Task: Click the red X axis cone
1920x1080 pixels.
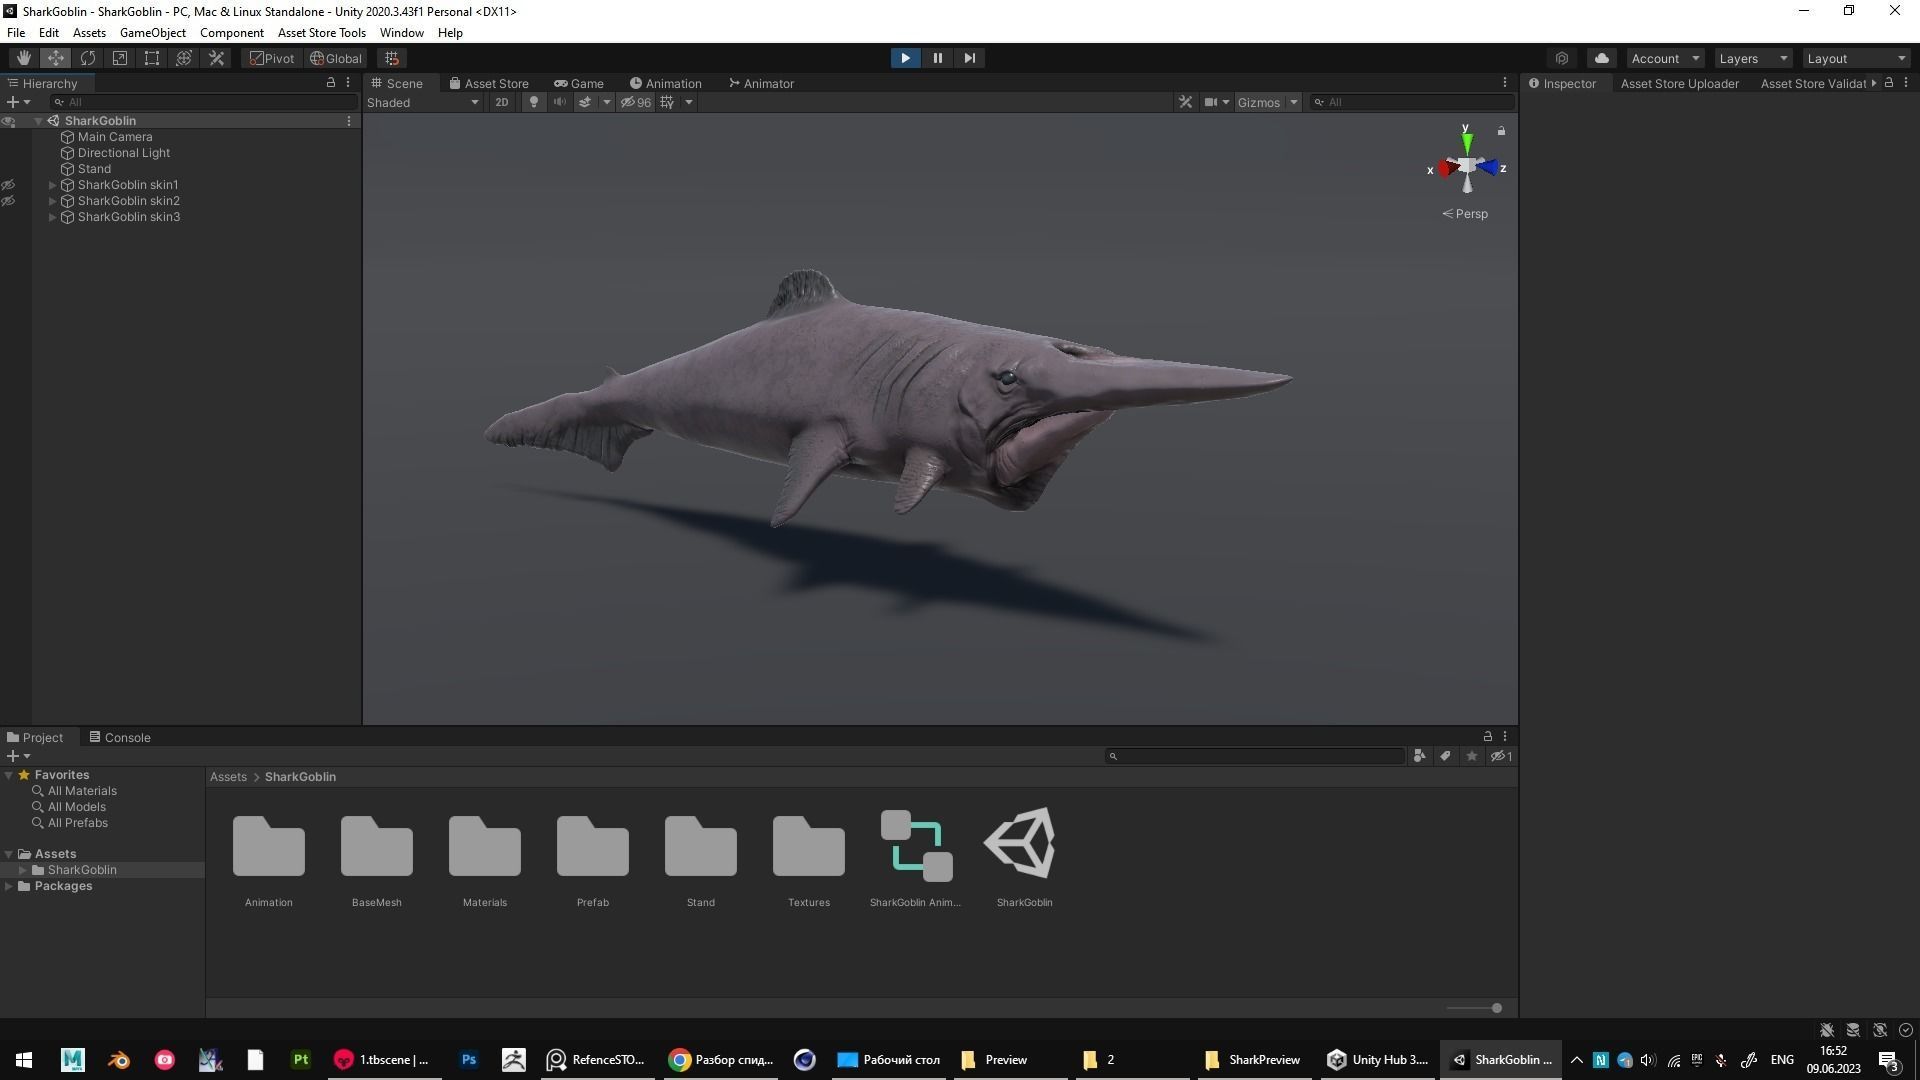Action: point(1446,169)
